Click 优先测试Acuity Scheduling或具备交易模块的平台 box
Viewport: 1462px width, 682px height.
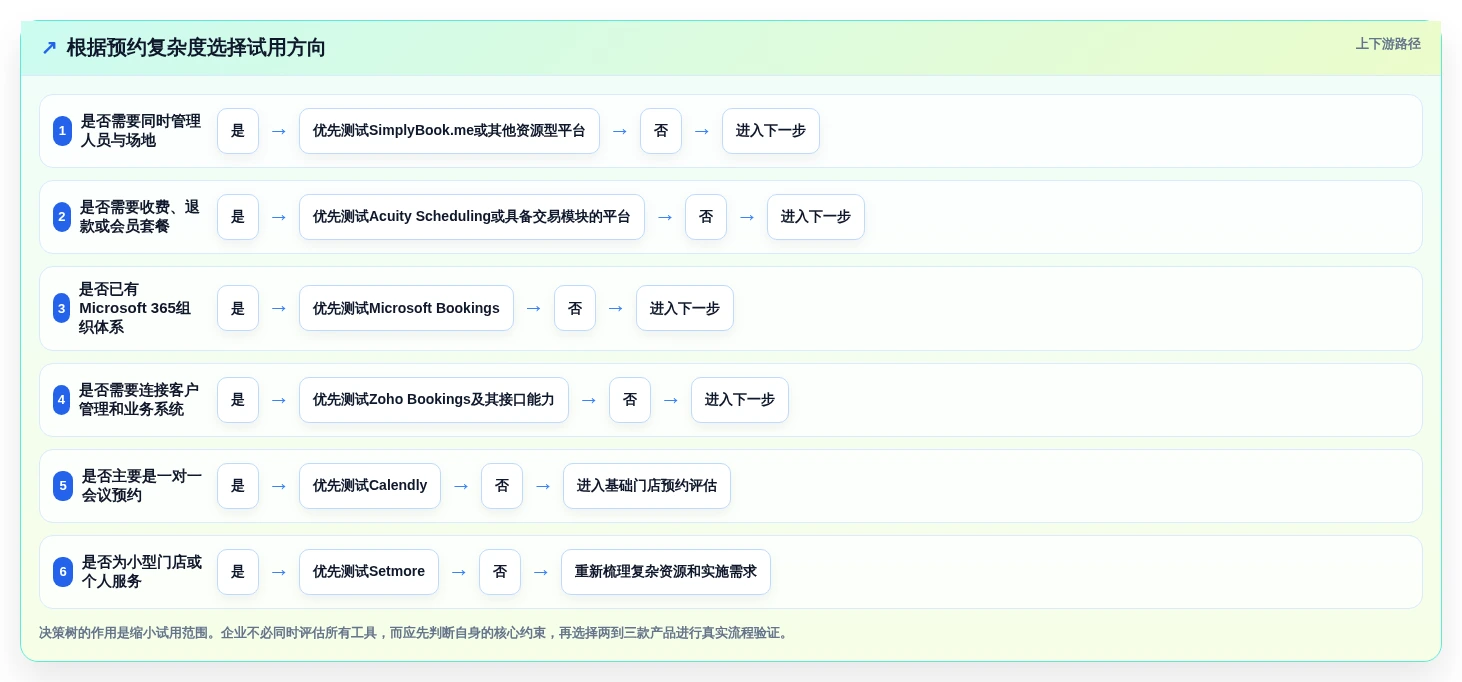tap(472, 217)
